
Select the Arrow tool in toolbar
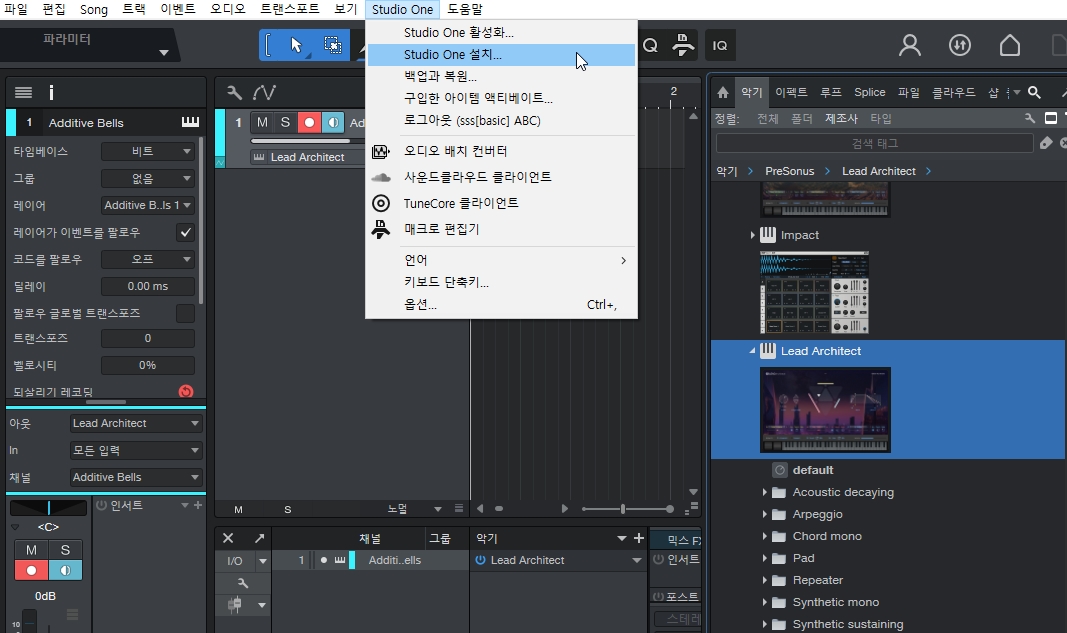tap(296, 45)
